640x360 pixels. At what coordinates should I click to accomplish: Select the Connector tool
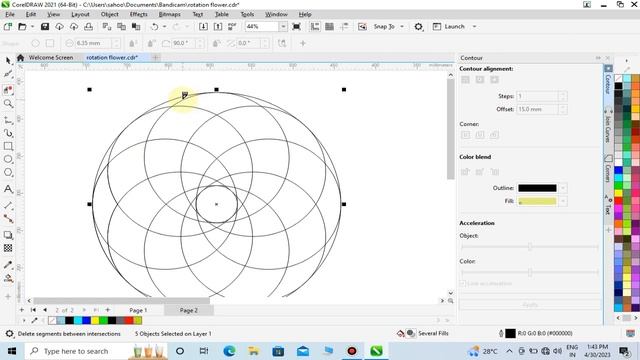pos(8,219)
